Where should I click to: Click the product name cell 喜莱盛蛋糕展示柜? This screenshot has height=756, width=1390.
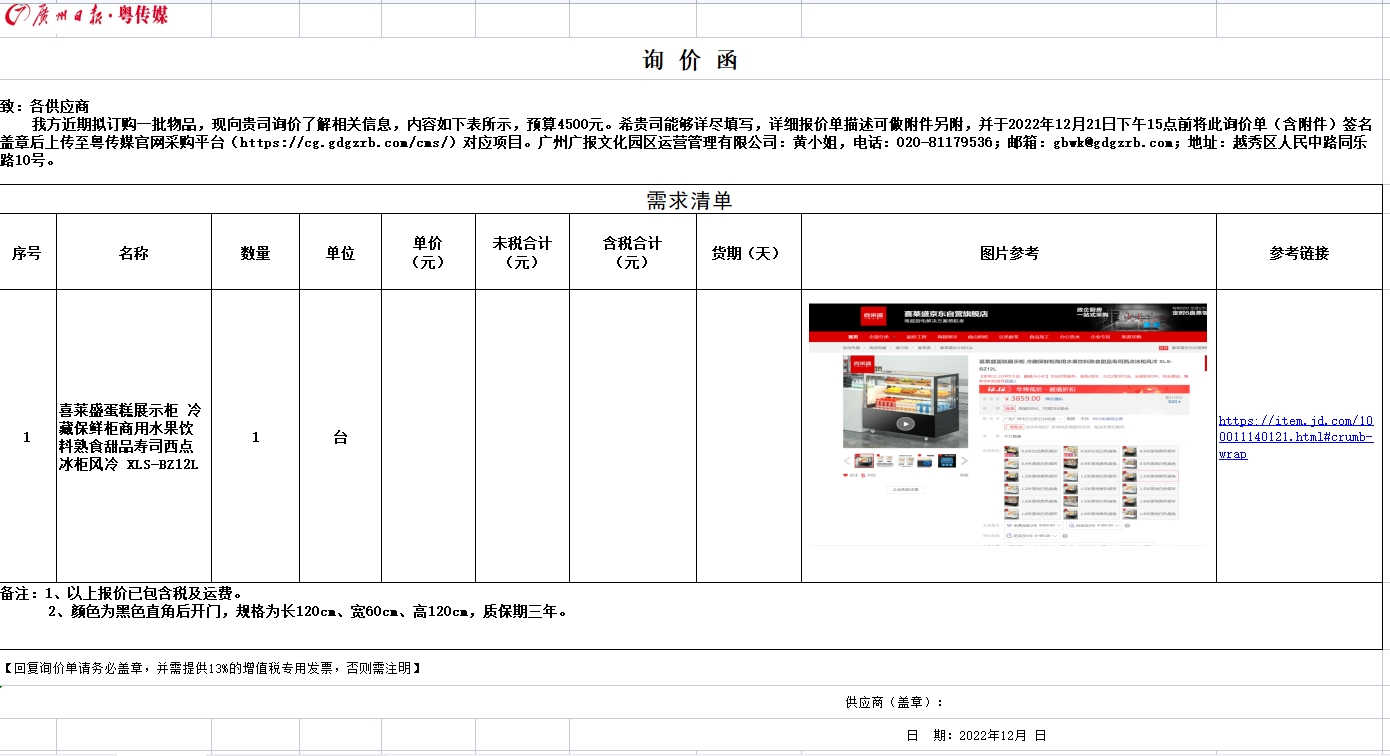tap(134, 437)
